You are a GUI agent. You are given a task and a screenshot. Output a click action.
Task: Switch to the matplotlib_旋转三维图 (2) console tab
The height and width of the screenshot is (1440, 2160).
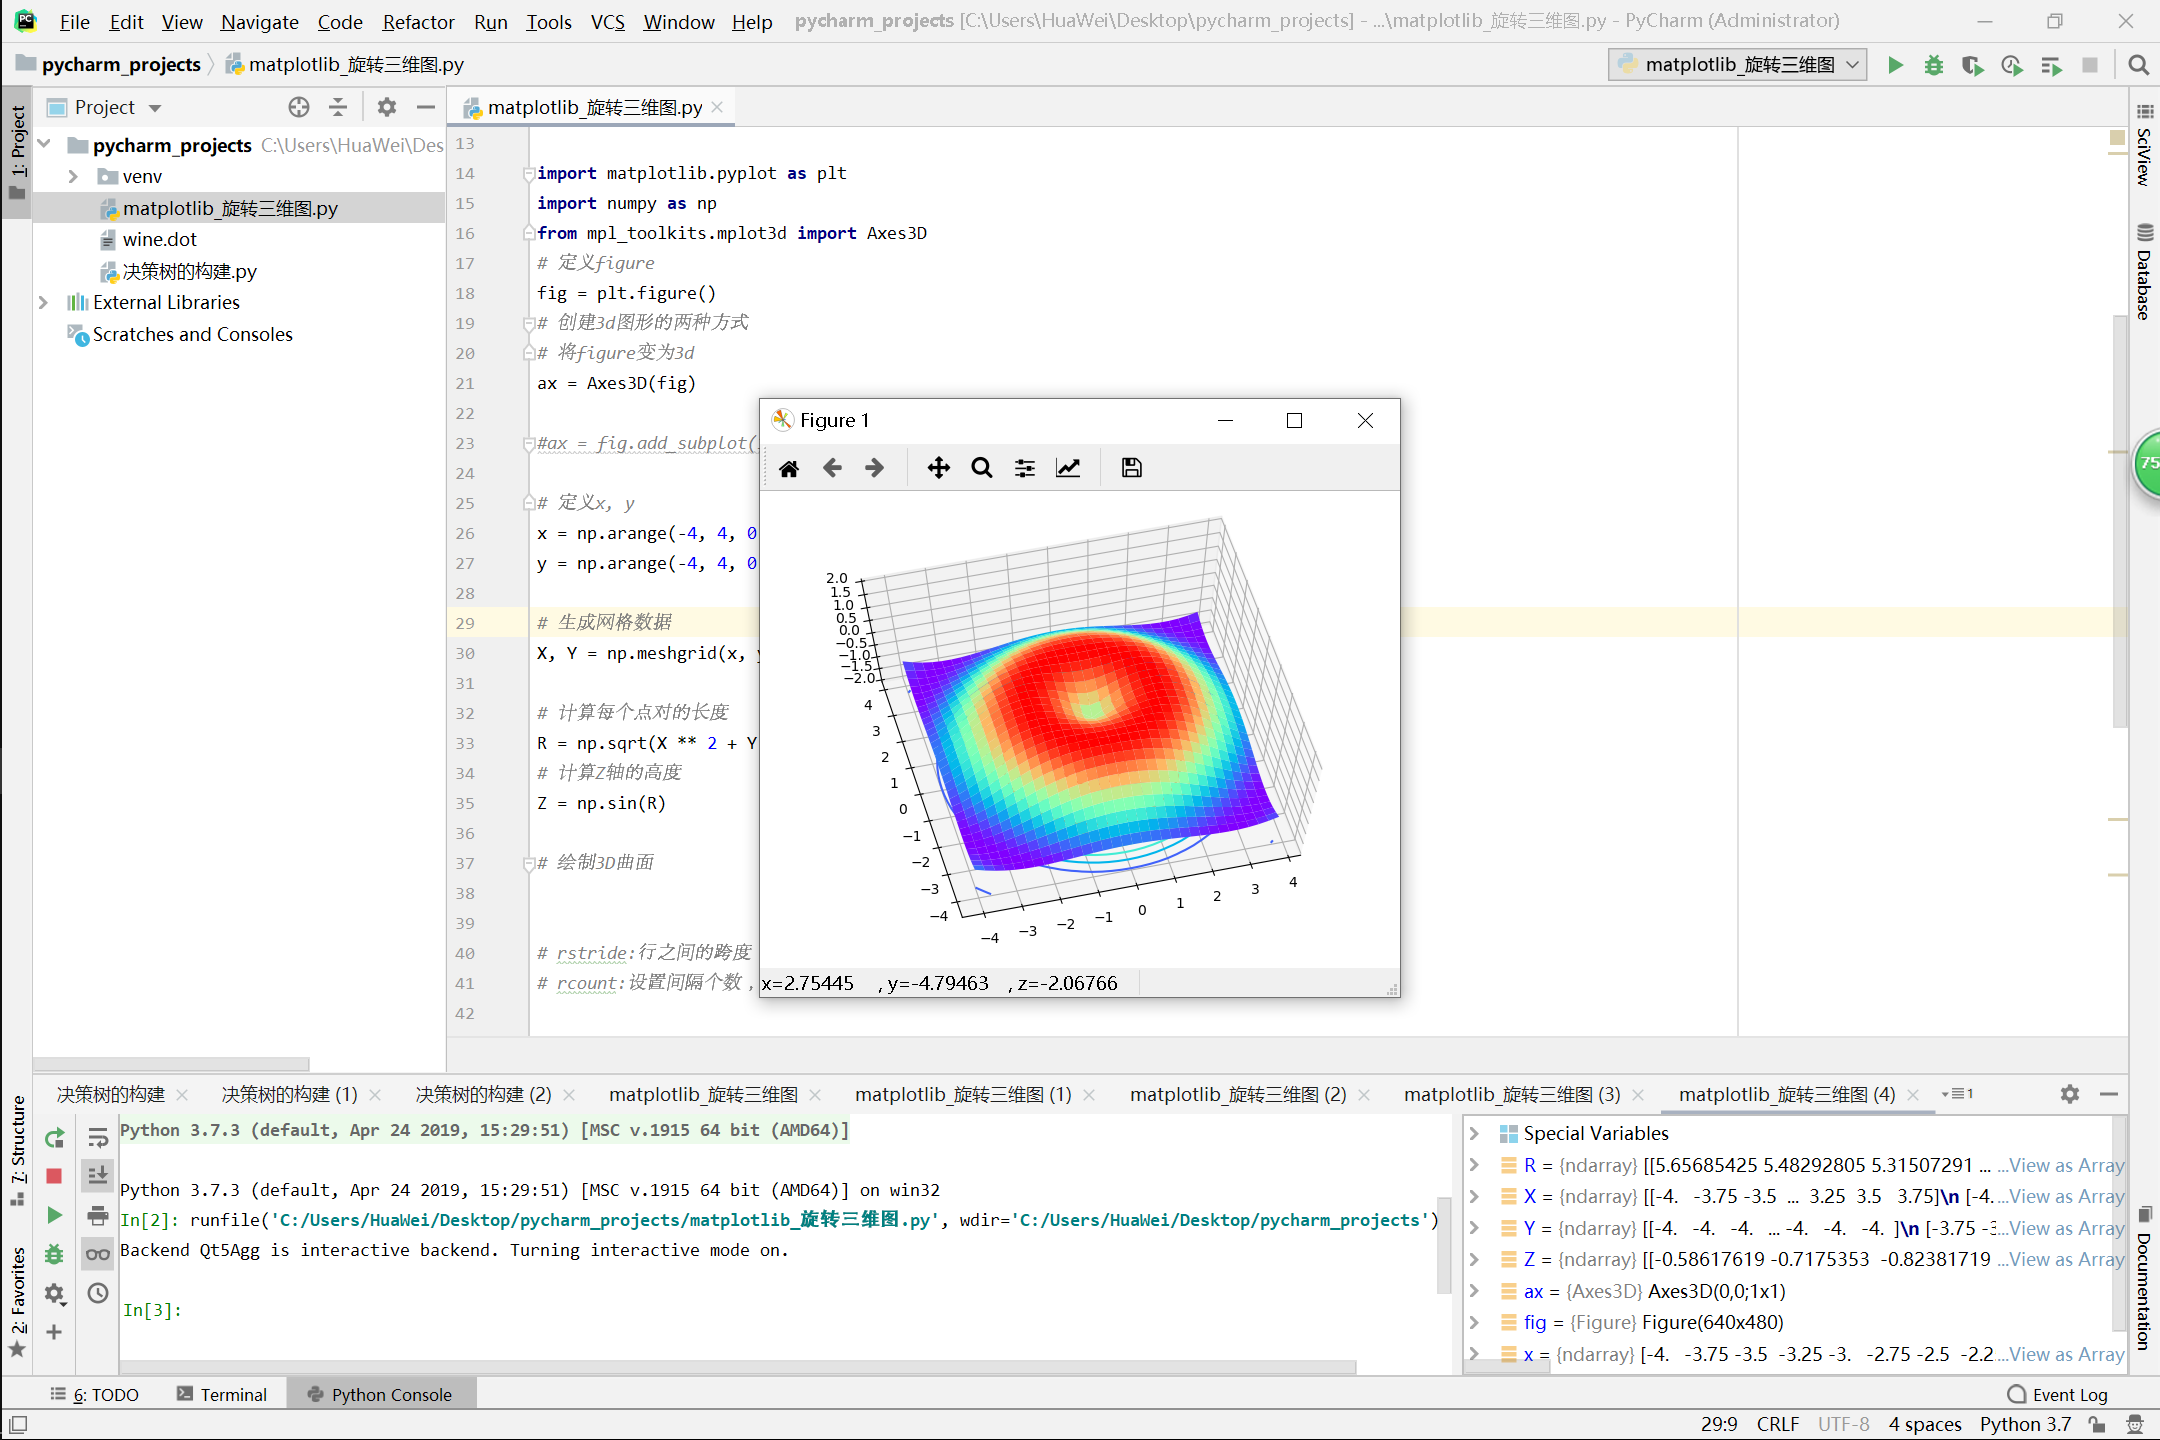(x=1237, y=1094)
